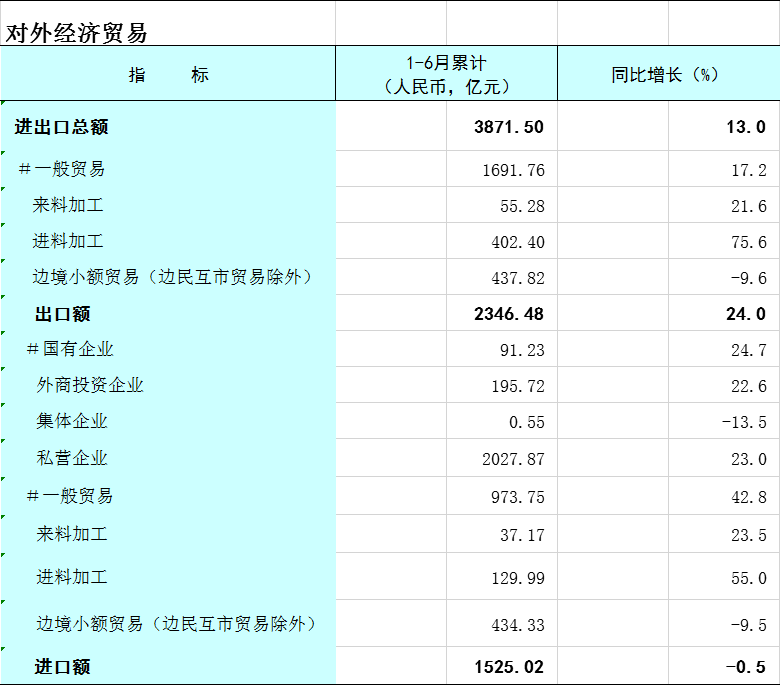
Task: Select the value 195.72
Action: tap(518, 386)
